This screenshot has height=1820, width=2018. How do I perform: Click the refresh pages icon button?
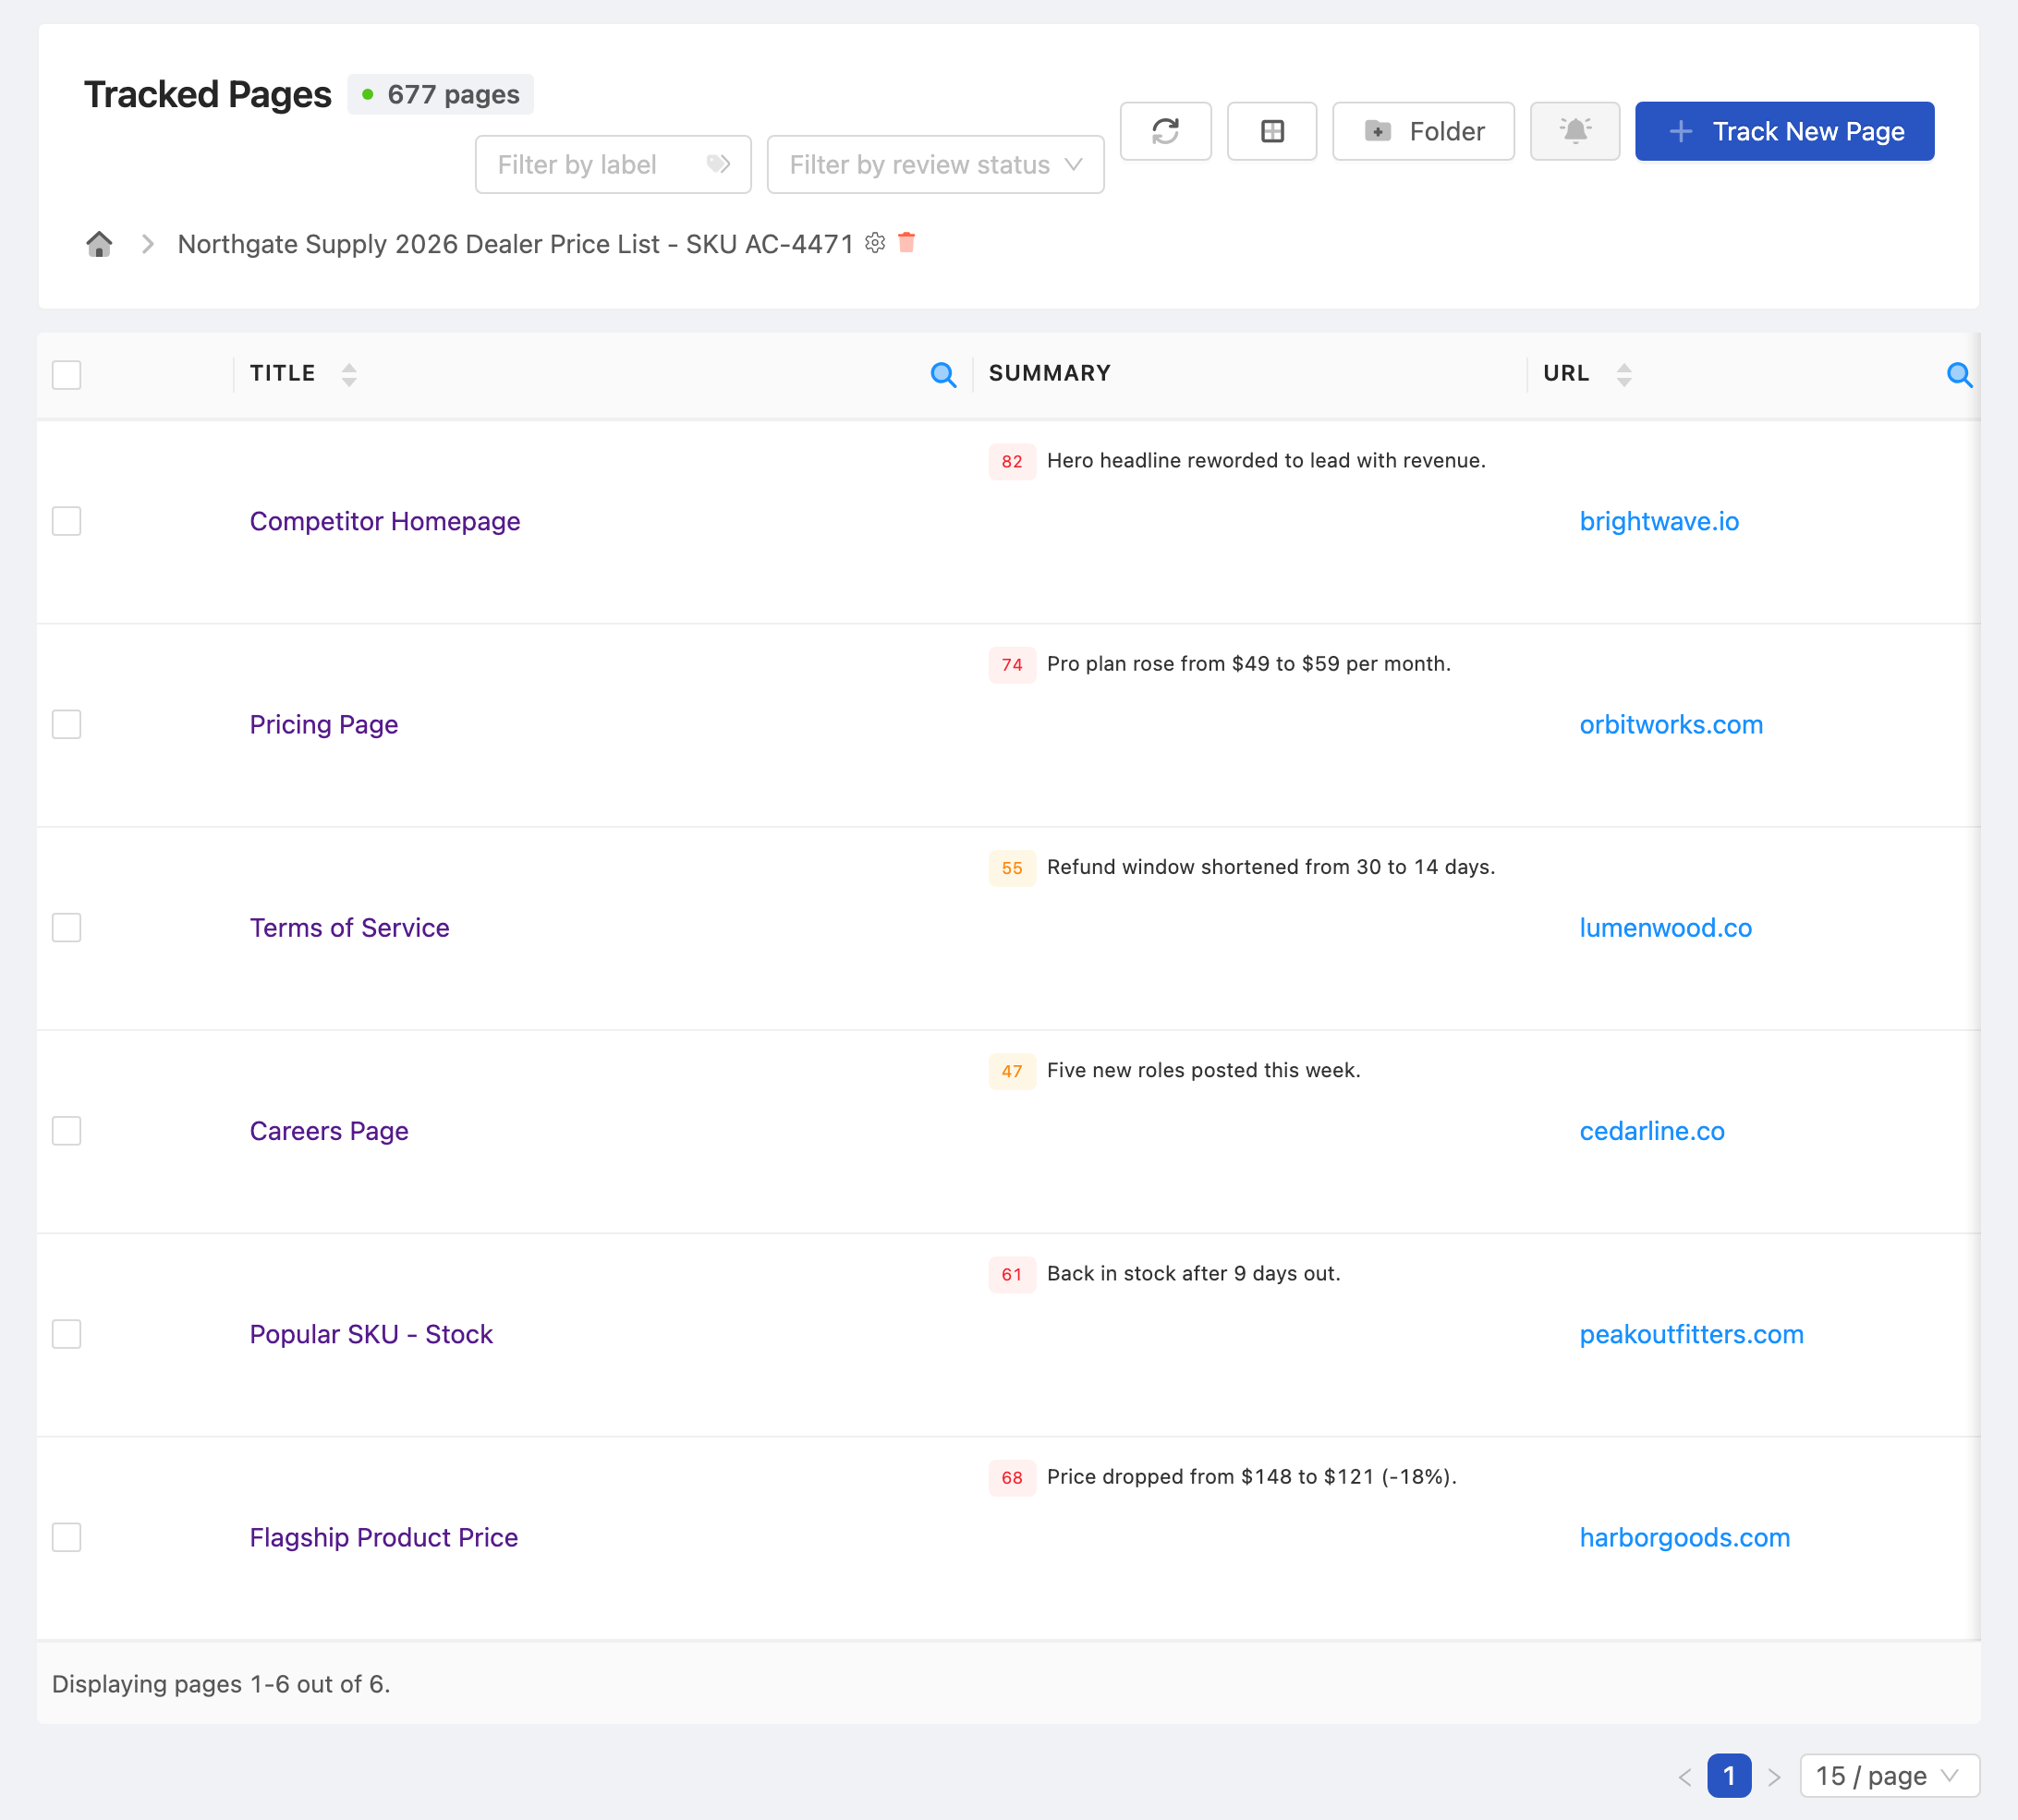coord(1165,131)
